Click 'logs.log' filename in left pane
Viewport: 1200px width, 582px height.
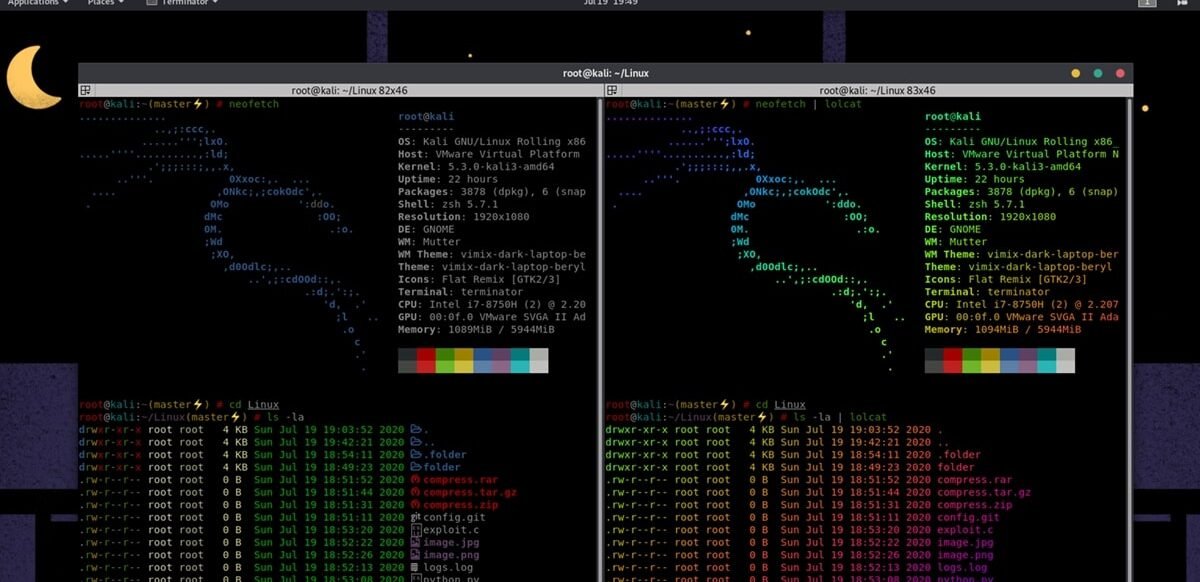click(448, 567)
